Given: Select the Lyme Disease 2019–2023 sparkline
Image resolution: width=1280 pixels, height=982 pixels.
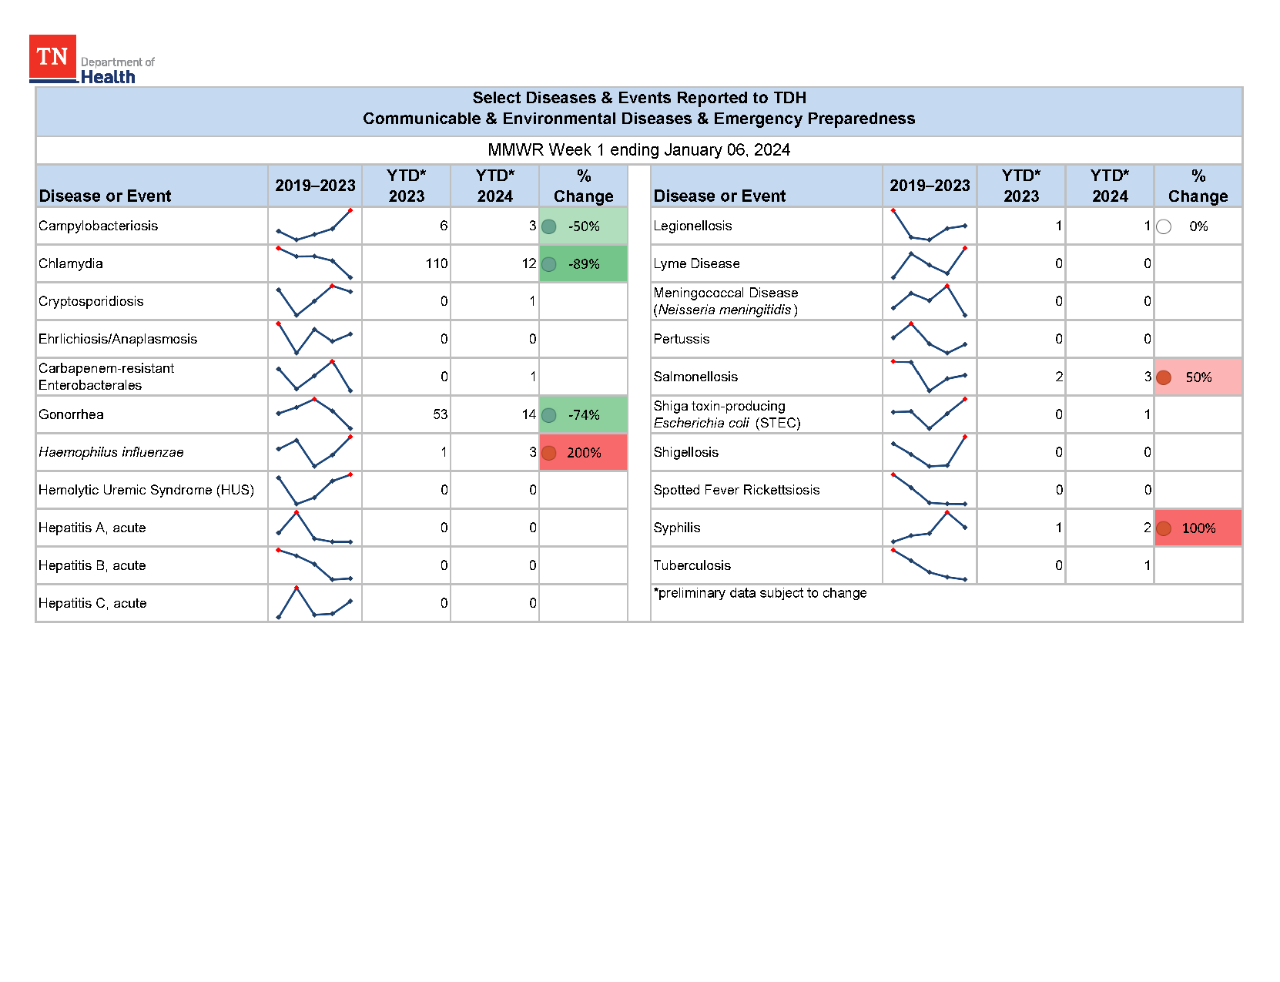Looking at the screenshot, I should pos(929,263).
